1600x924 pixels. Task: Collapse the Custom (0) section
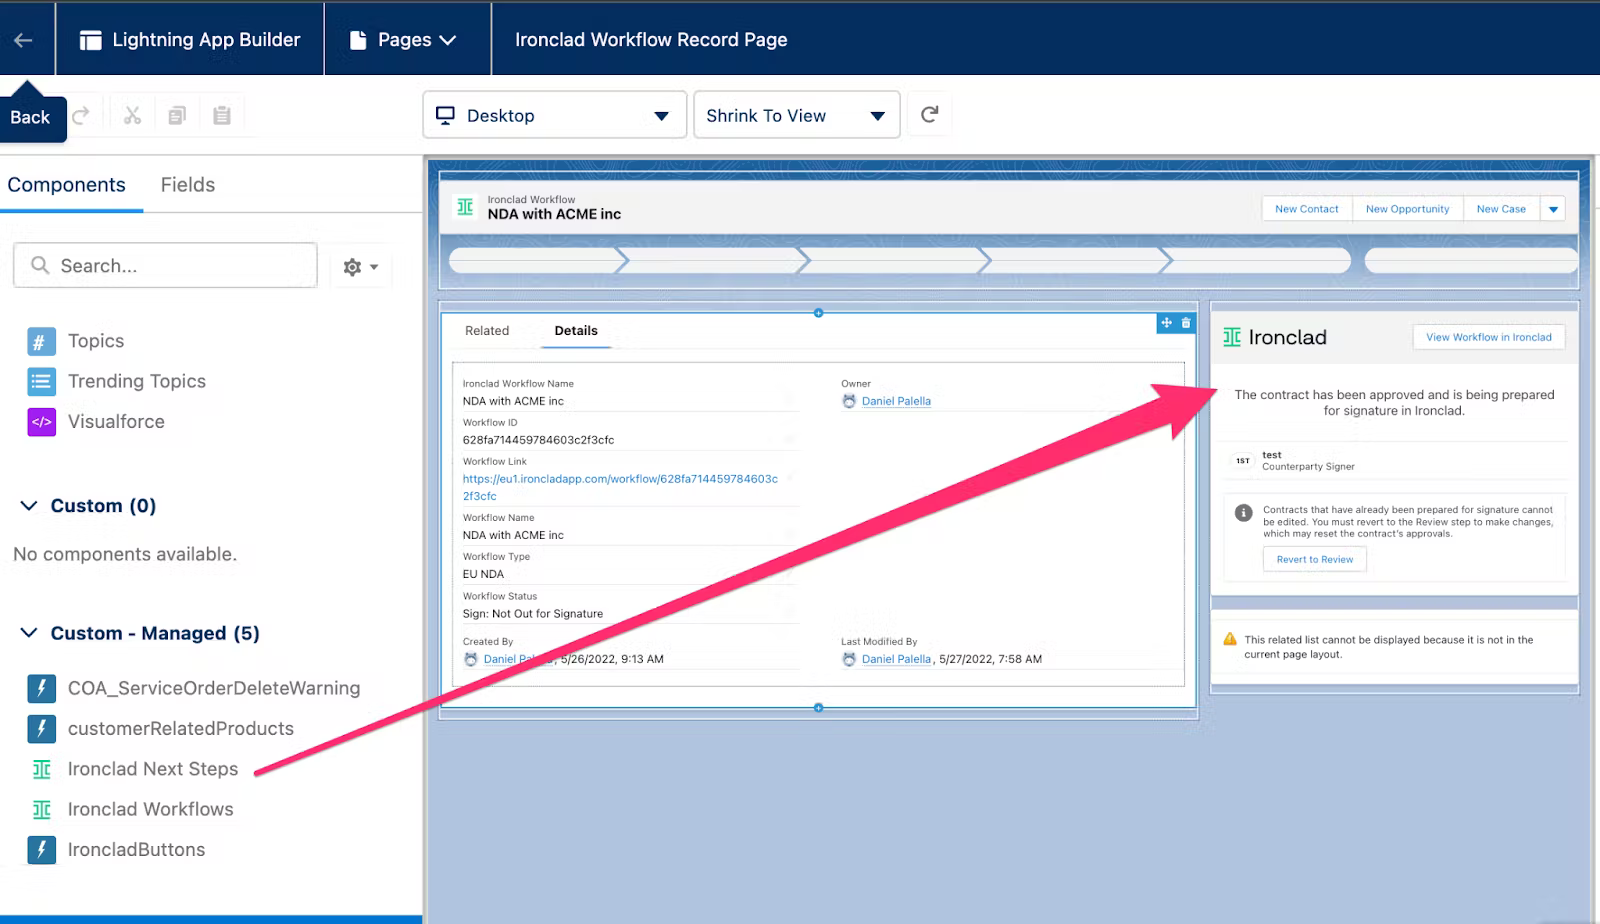(29, 506)
